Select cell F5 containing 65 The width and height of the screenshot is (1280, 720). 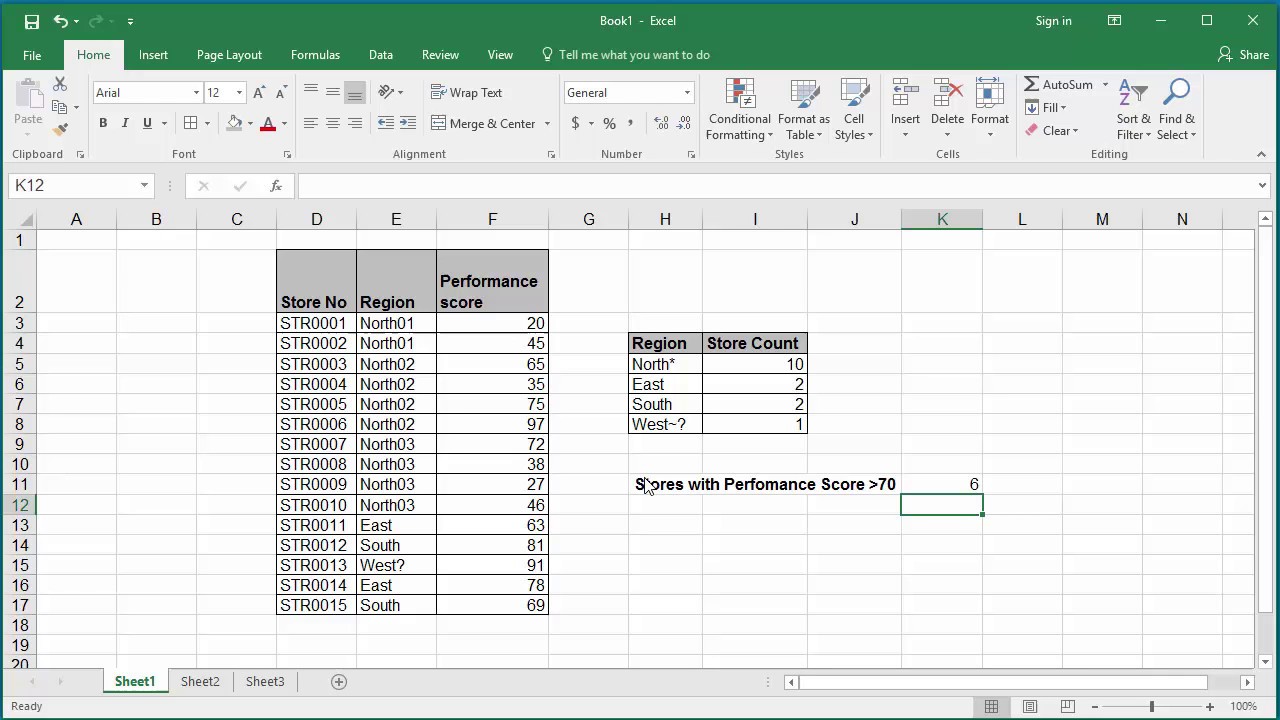click(492, 364)
